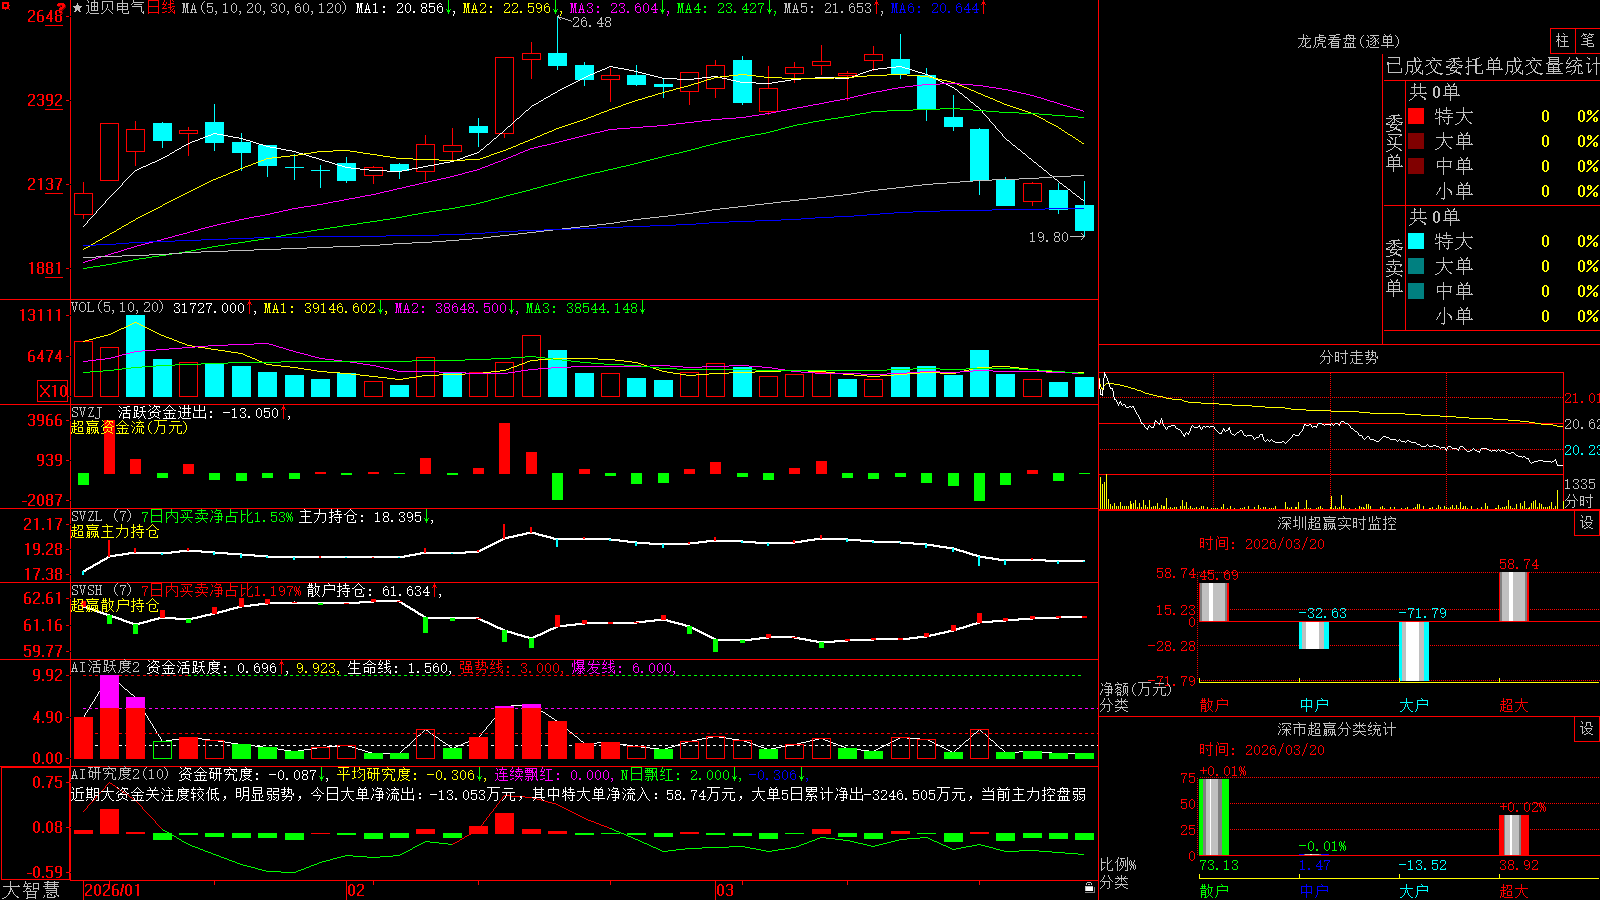Click the 2026/01 date marker on timeline
This screenshot has height=900, width=1600.
click(x=113, y=890)
